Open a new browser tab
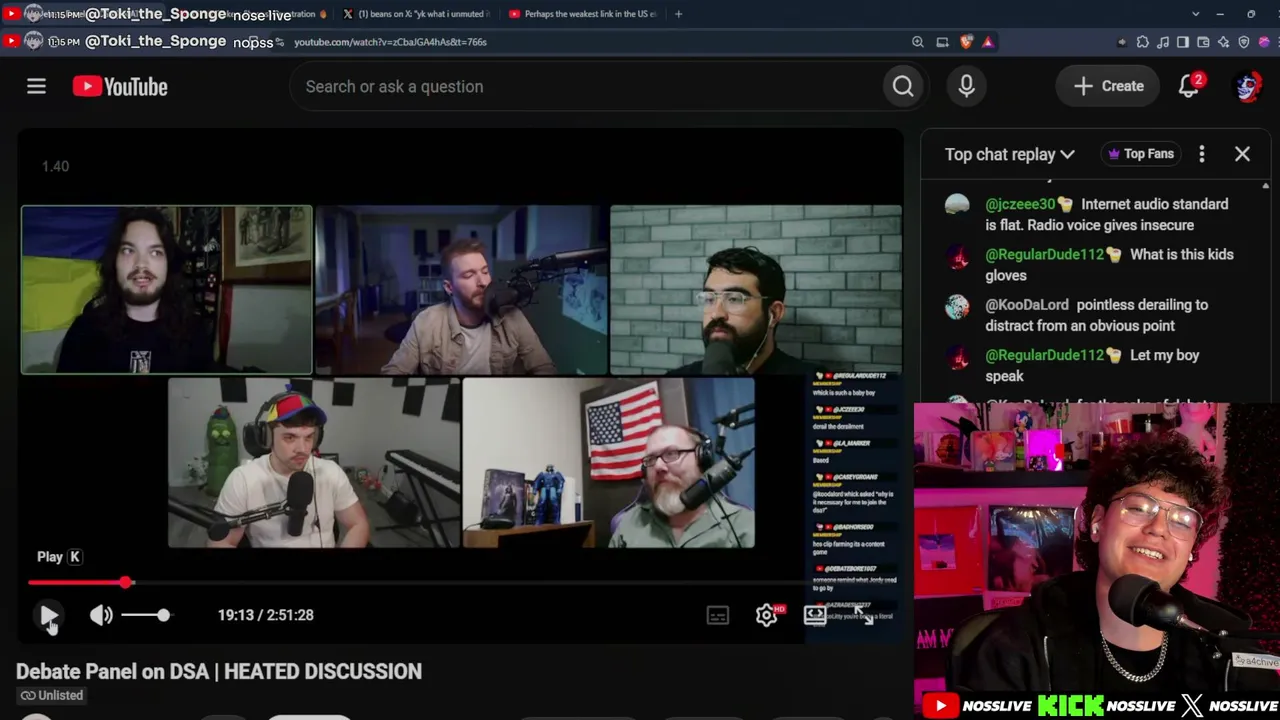Viewport: 1280px width, 720px height. pos(678,14)
